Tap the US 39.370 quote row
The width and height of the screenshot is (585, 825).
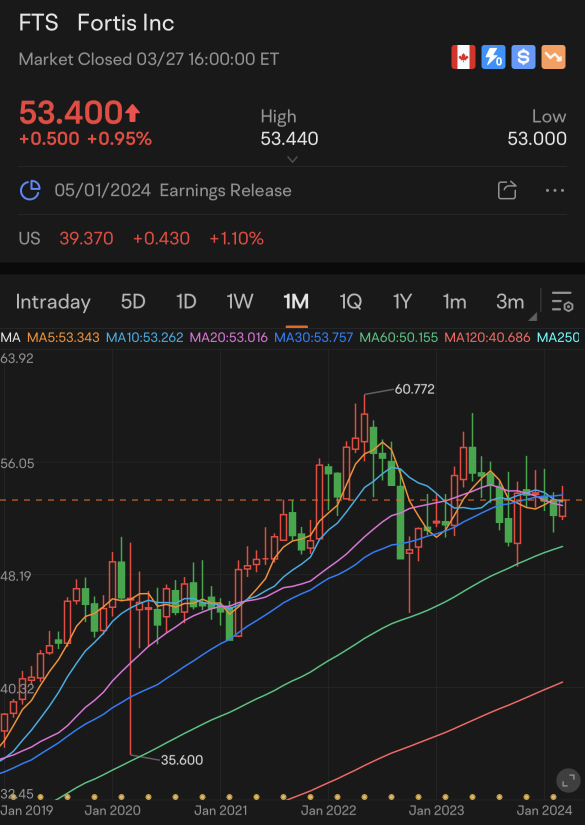[292, 239]
